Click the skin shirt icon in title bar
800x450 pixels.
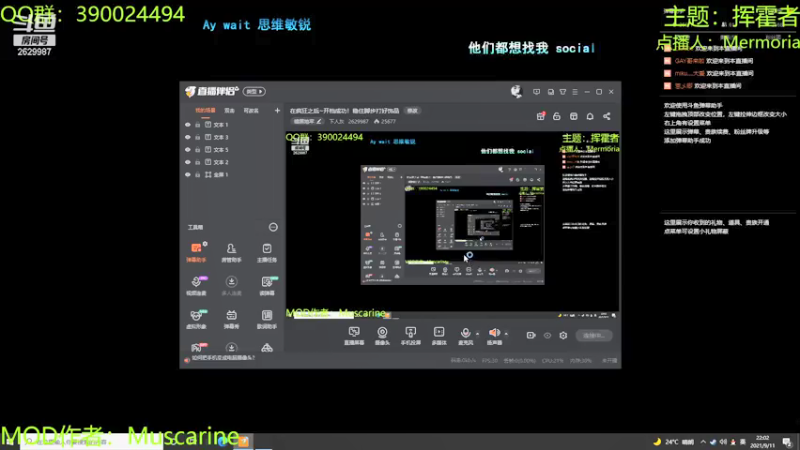point(563,92)
